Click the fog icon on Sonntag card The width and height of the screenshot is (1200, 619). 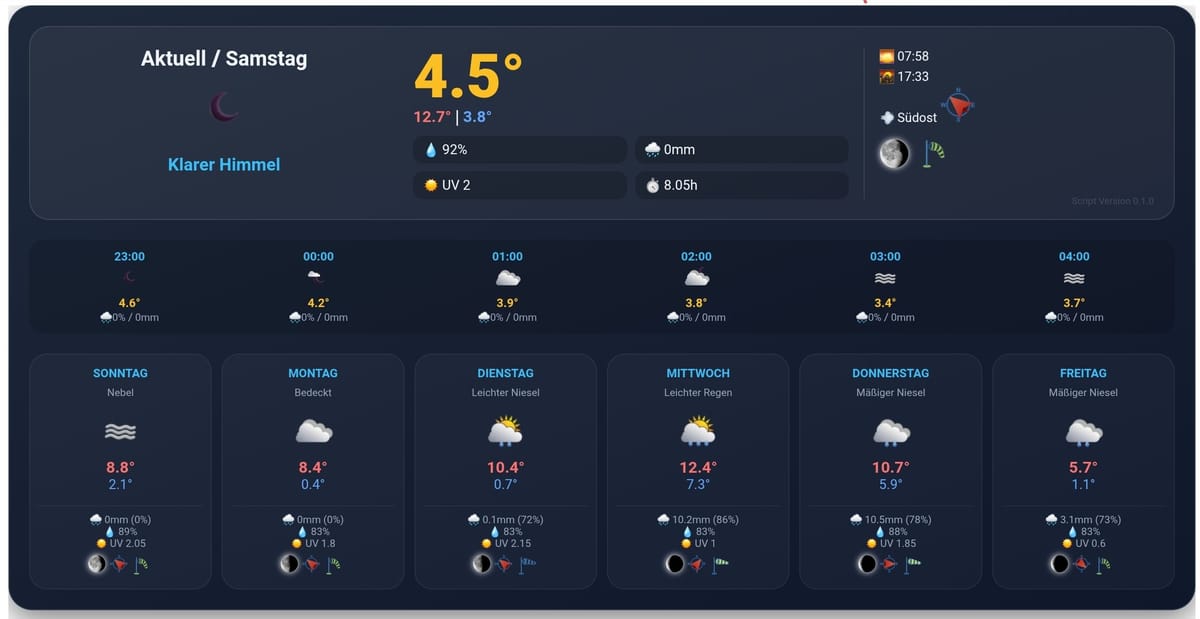click(120, 432)
